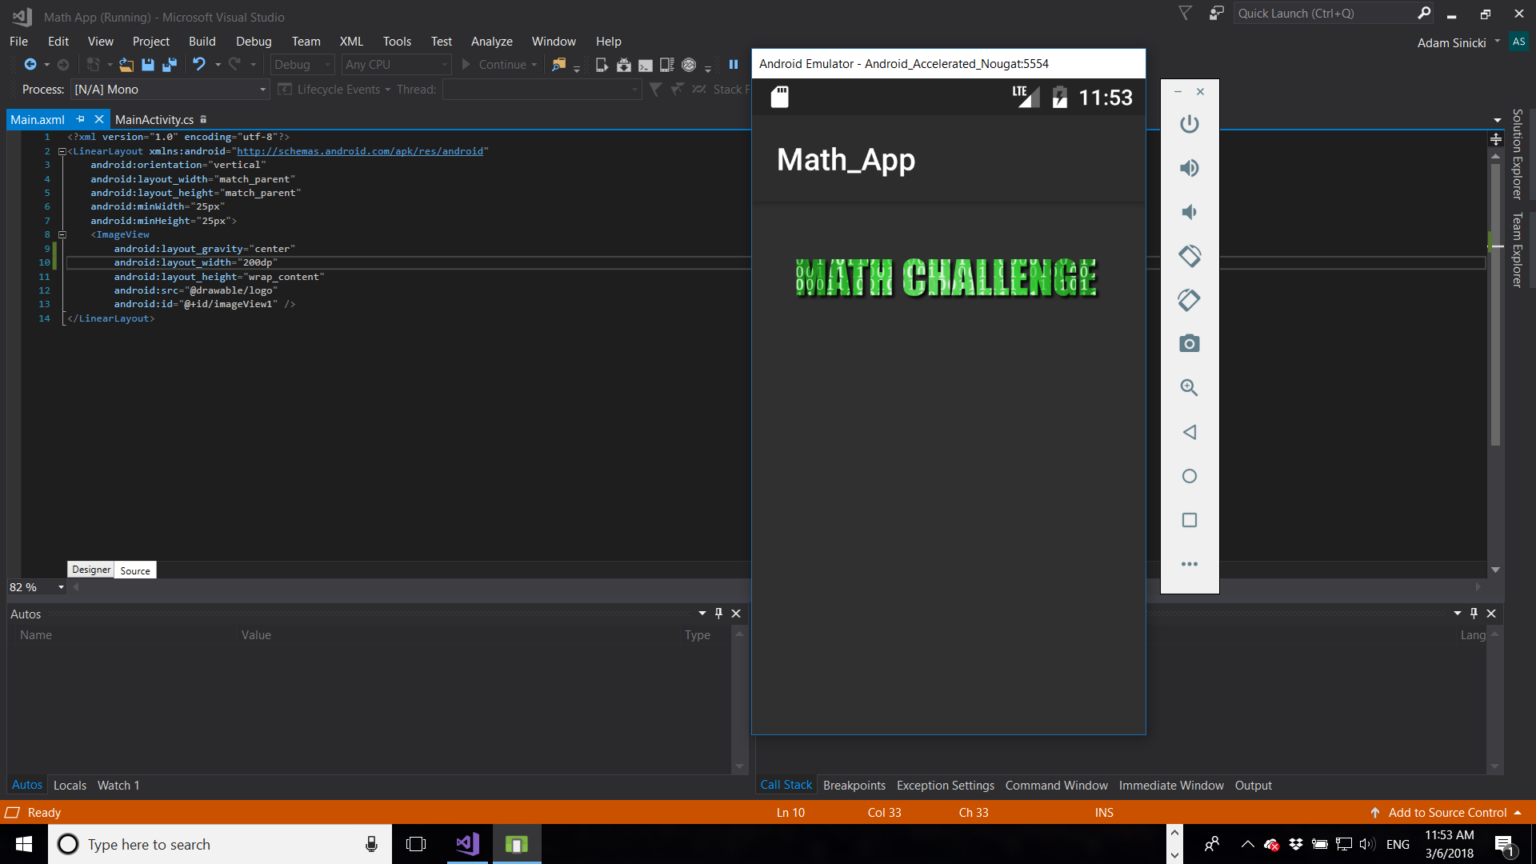Open the Process Mono dropdown
This screenshot has width=1536, height=864.
[263, 90]
